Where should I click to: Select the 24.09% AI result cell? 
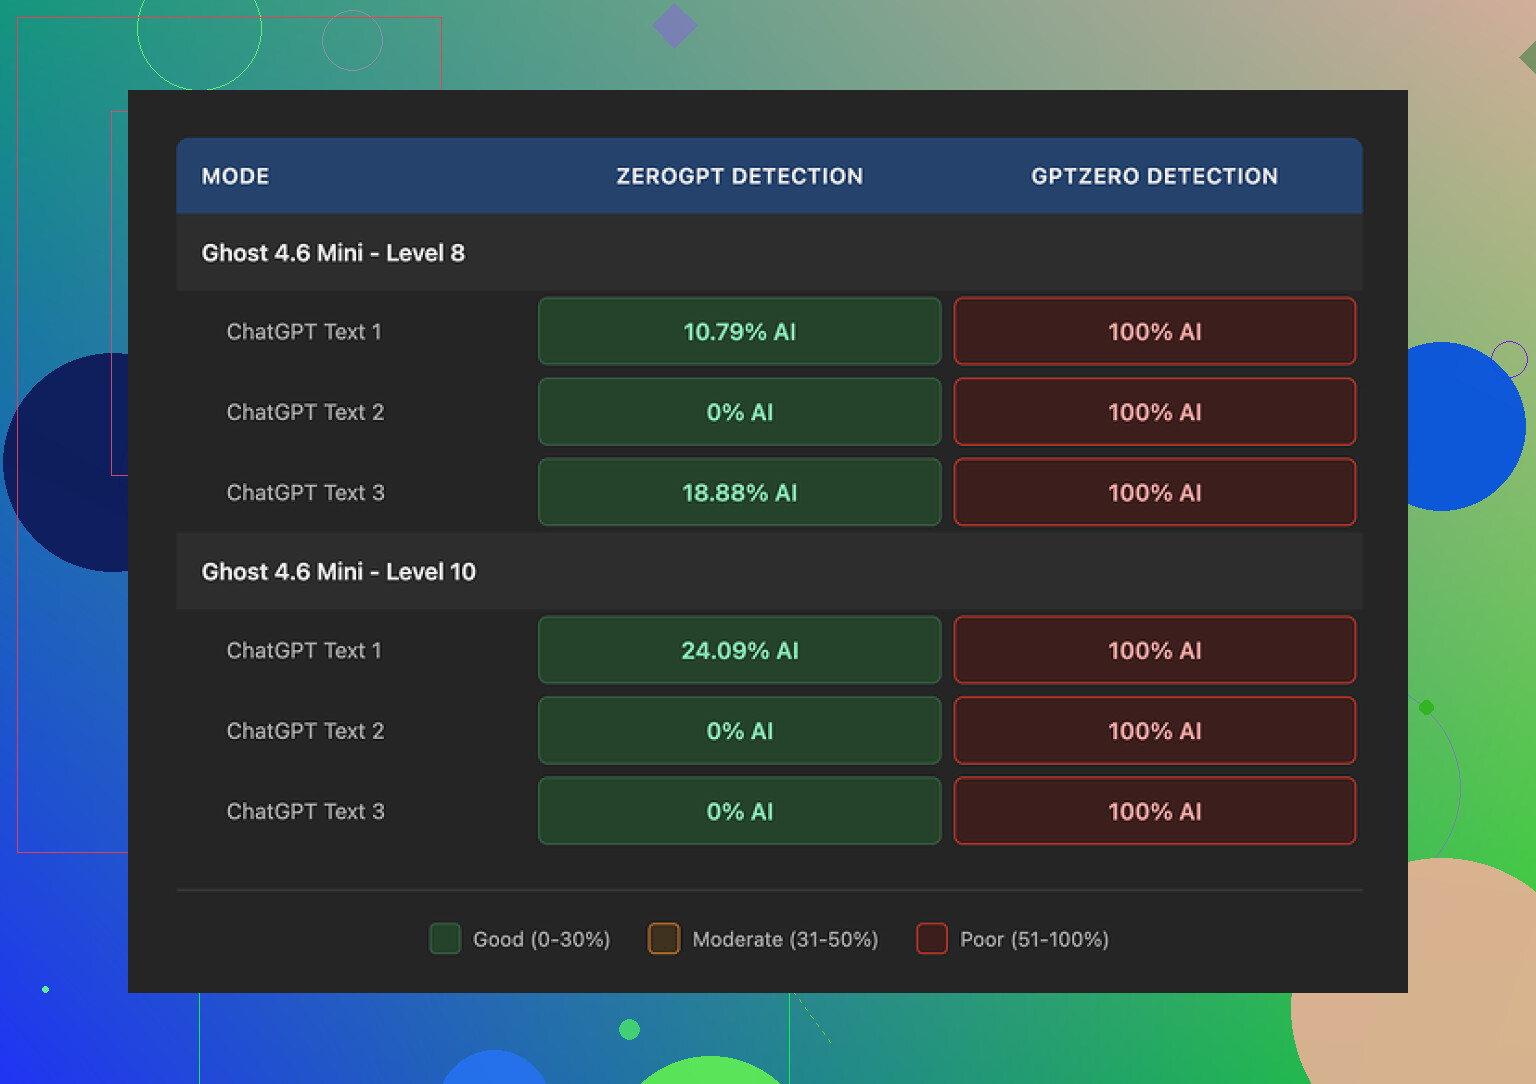pos(739,651)
